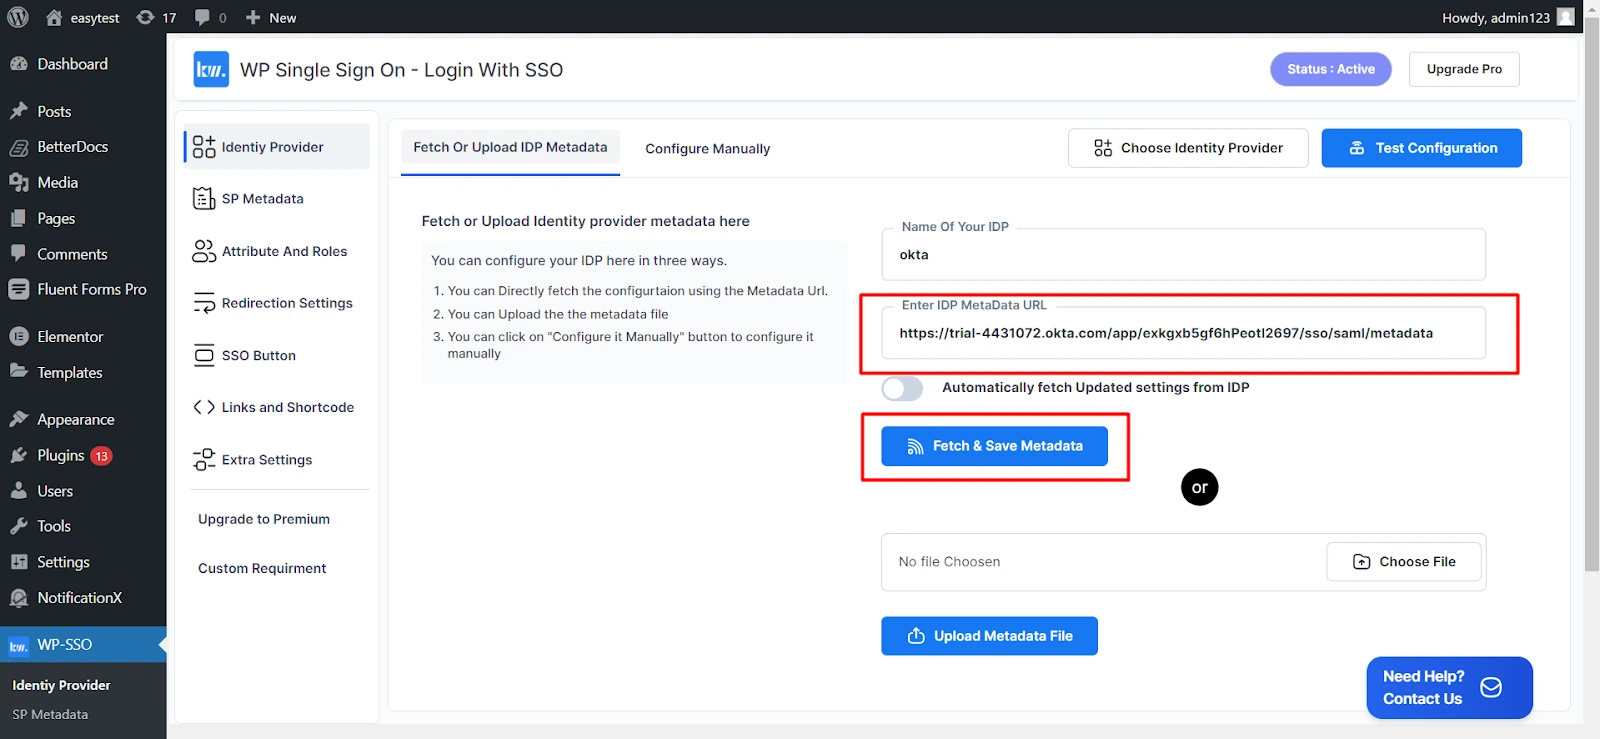
Task: Click the kw plugin logo in header
Action: click(x=211, y=69)
